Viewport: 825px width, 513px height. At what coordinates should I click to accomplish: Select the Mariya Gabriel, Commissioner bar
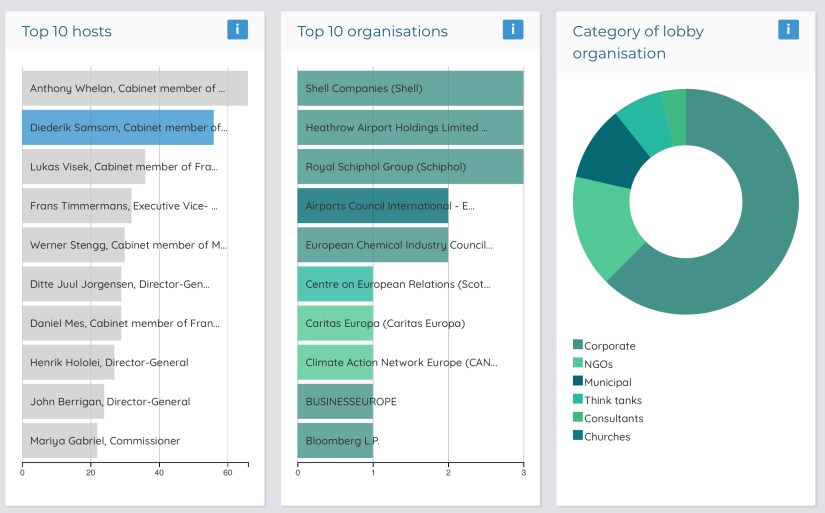coord(60,440)
